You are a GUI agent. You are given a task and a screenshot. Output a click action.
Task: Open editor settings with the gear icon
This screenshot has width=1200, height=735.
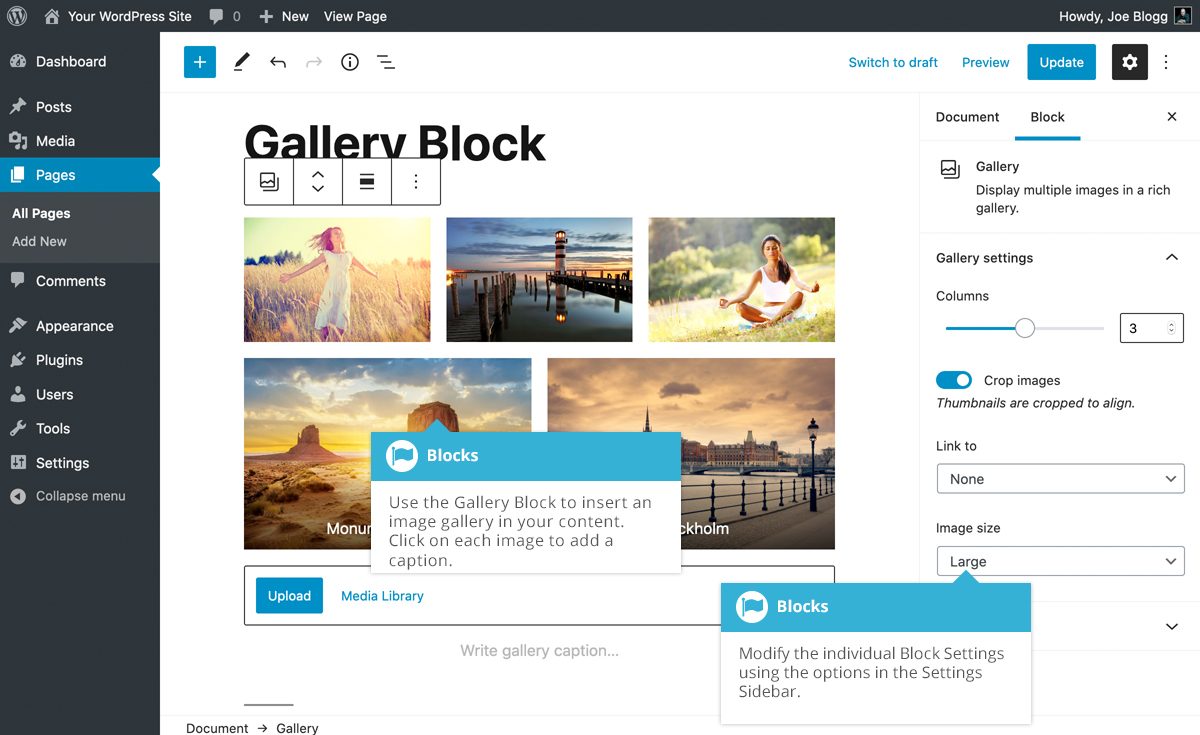(1129, 62)
